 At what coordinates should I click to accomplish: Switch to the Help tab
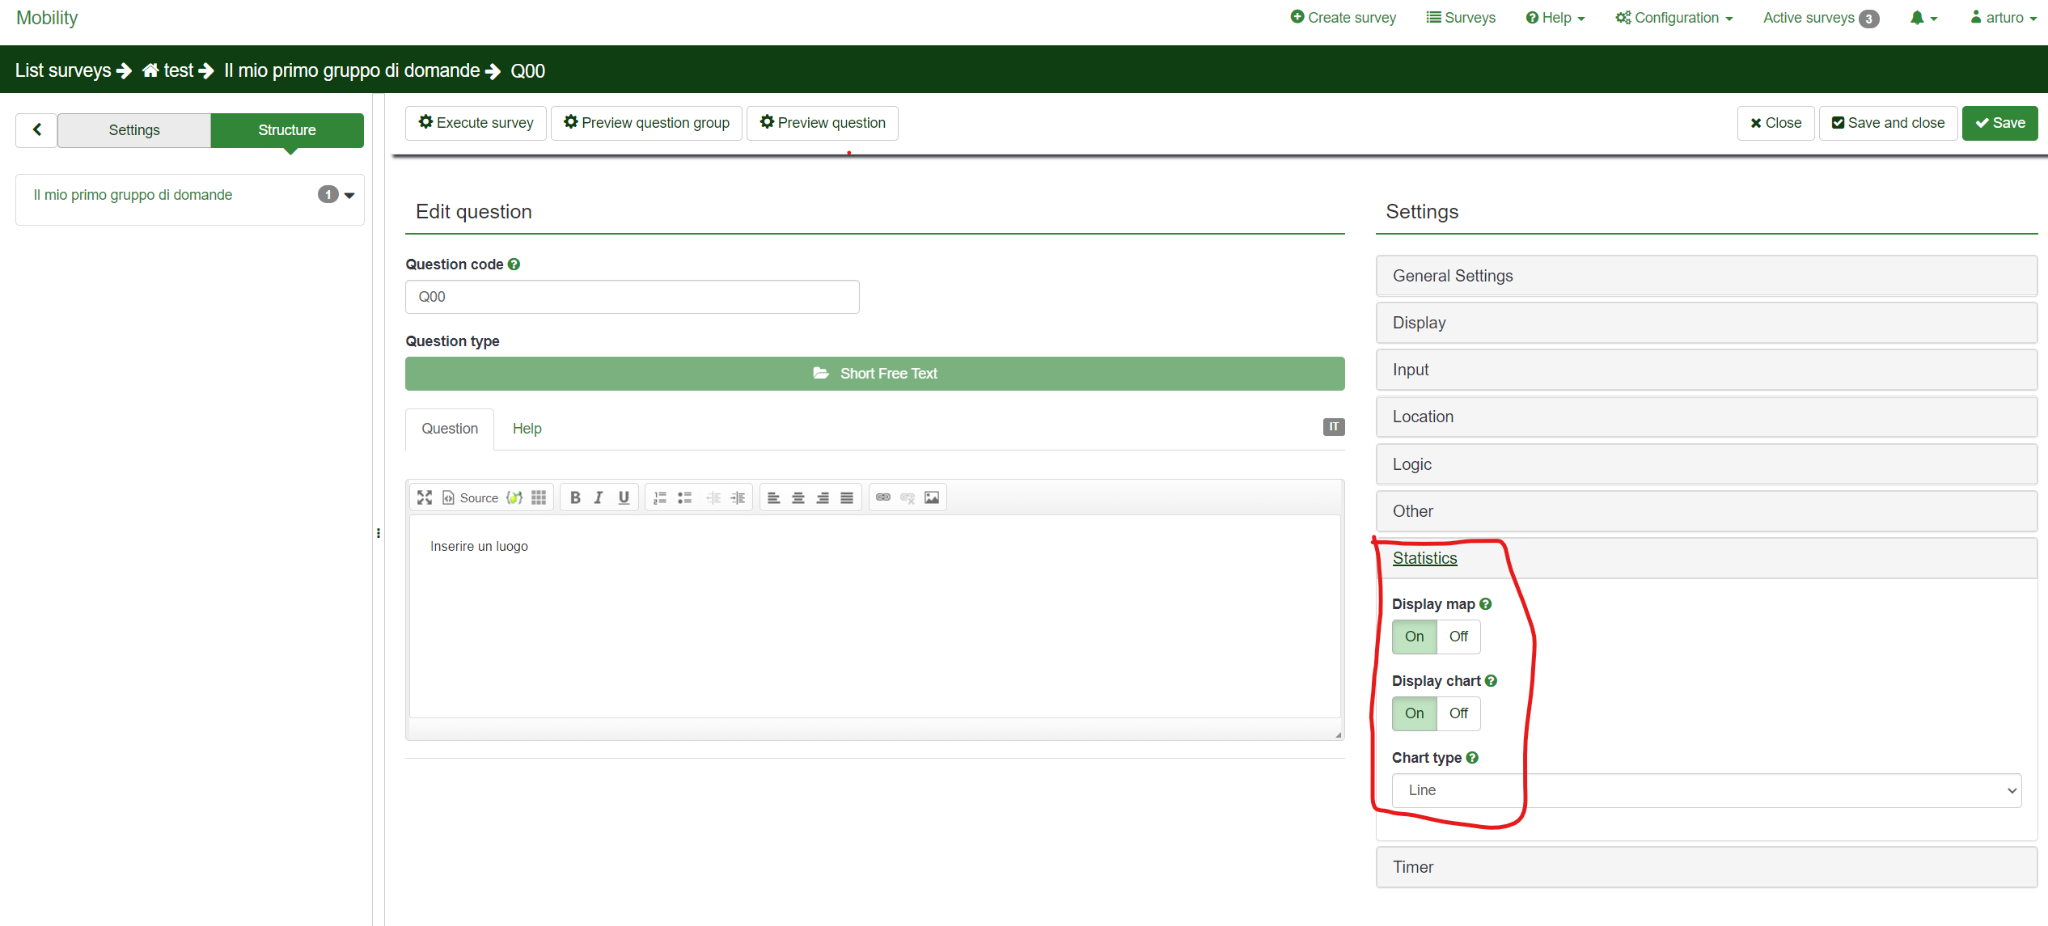coord(527,429)
